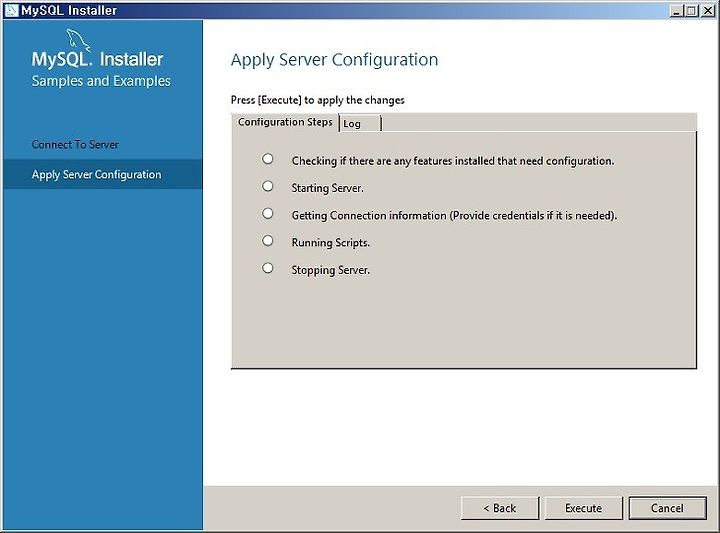720x533 pixels.
Task: Click 'Press [Execute] to apply the changes' text
Action: 317,100
